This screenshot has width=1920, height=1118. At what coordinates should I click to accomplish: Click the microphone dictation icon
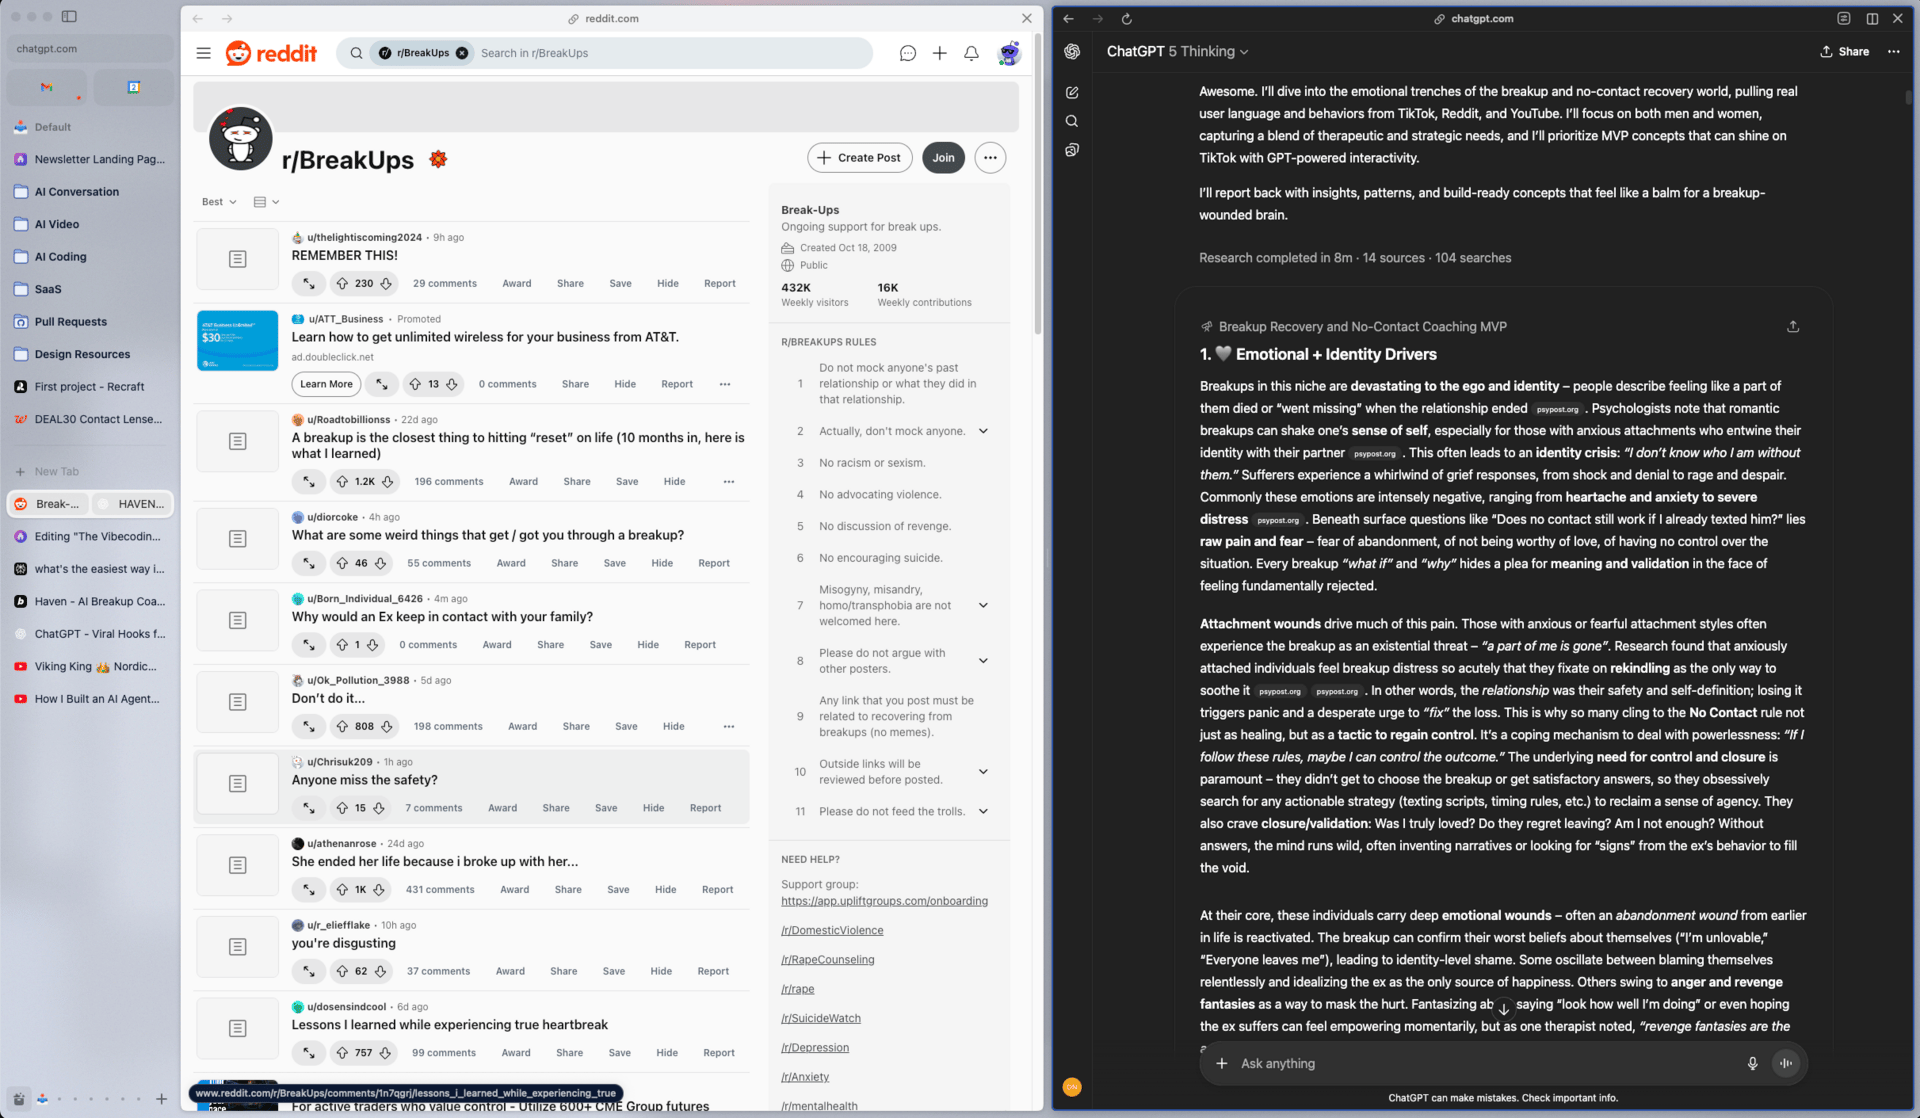1752,1064
